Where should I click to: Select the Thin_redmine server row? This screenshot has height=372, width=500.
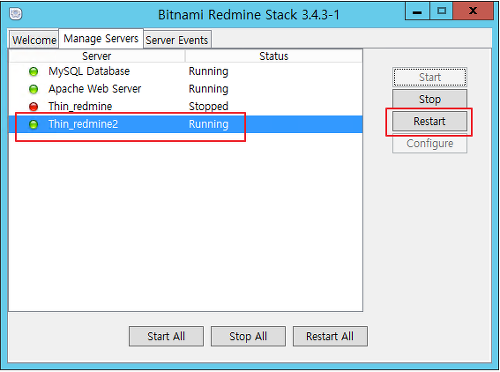[186, 107]
